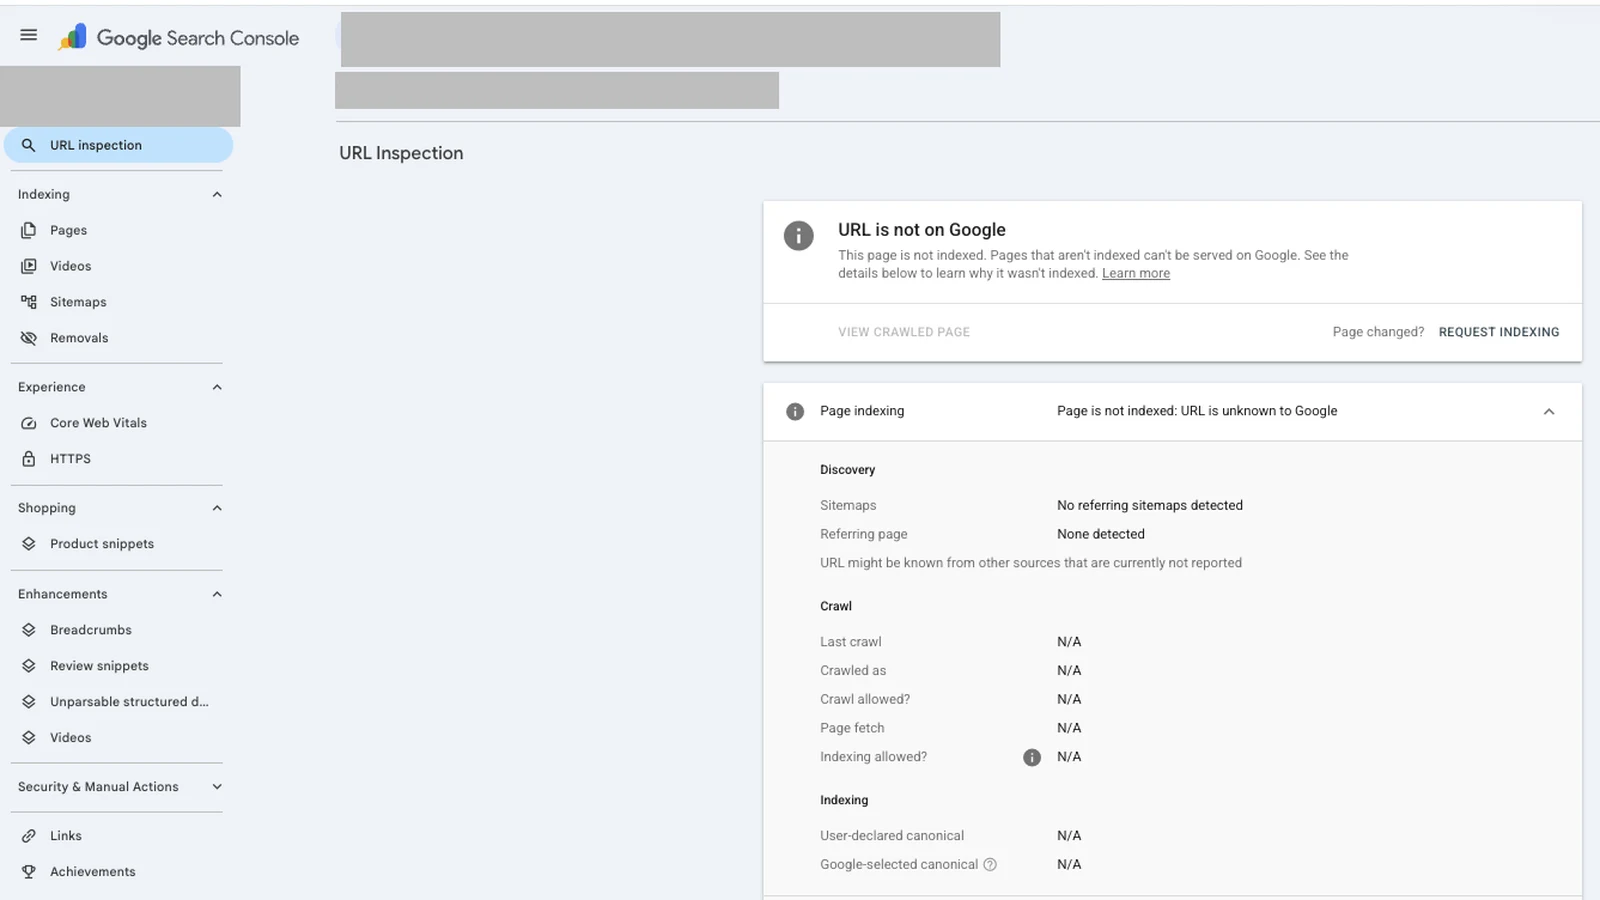Select 'Page is not indexed: URL is unknown to Google' text
Screen dimensions: 1600x900
[1197, 411]
